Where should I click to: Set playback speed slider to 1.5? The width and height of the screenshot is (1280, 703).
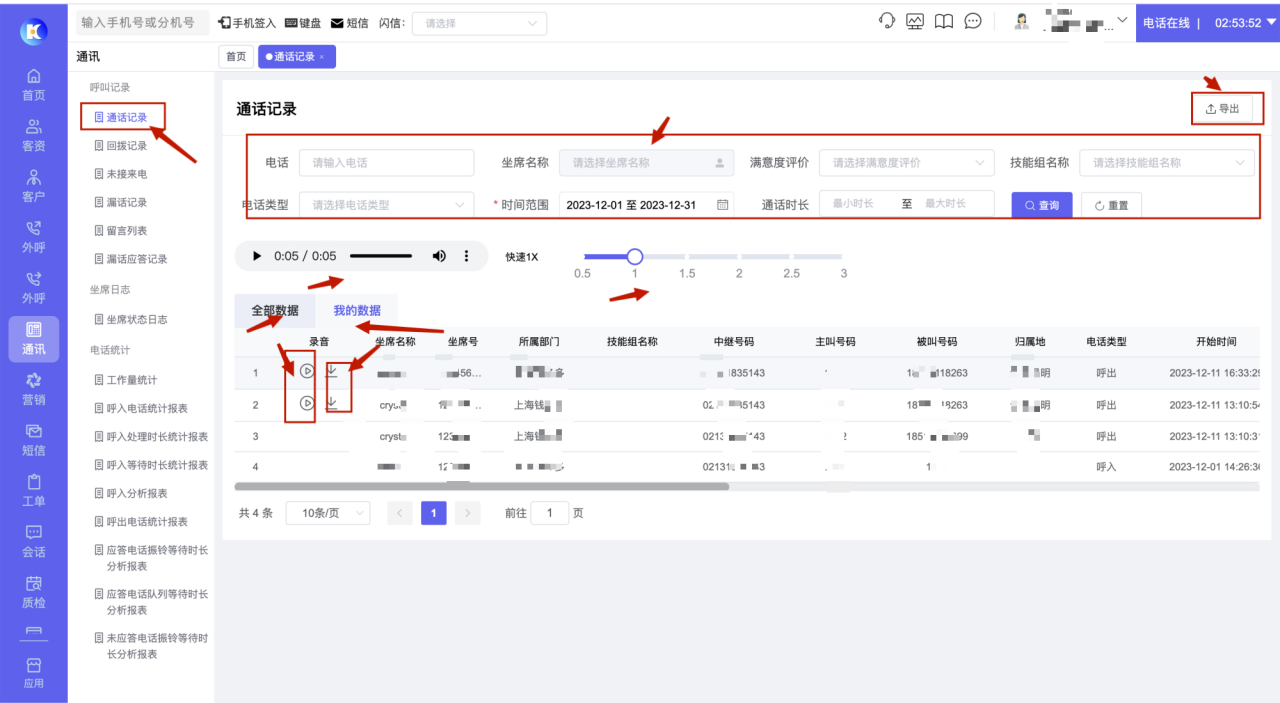pos(687,257)
